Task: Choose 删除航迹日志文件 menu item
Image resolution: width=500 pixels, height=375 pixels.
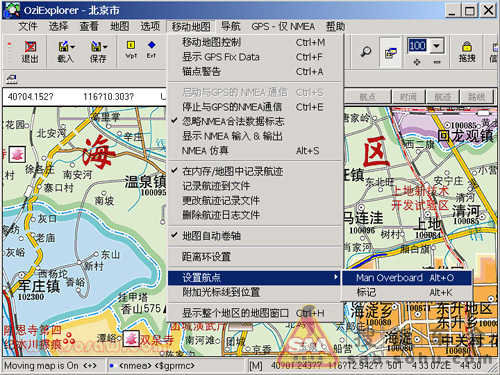Action: [255, 215]
